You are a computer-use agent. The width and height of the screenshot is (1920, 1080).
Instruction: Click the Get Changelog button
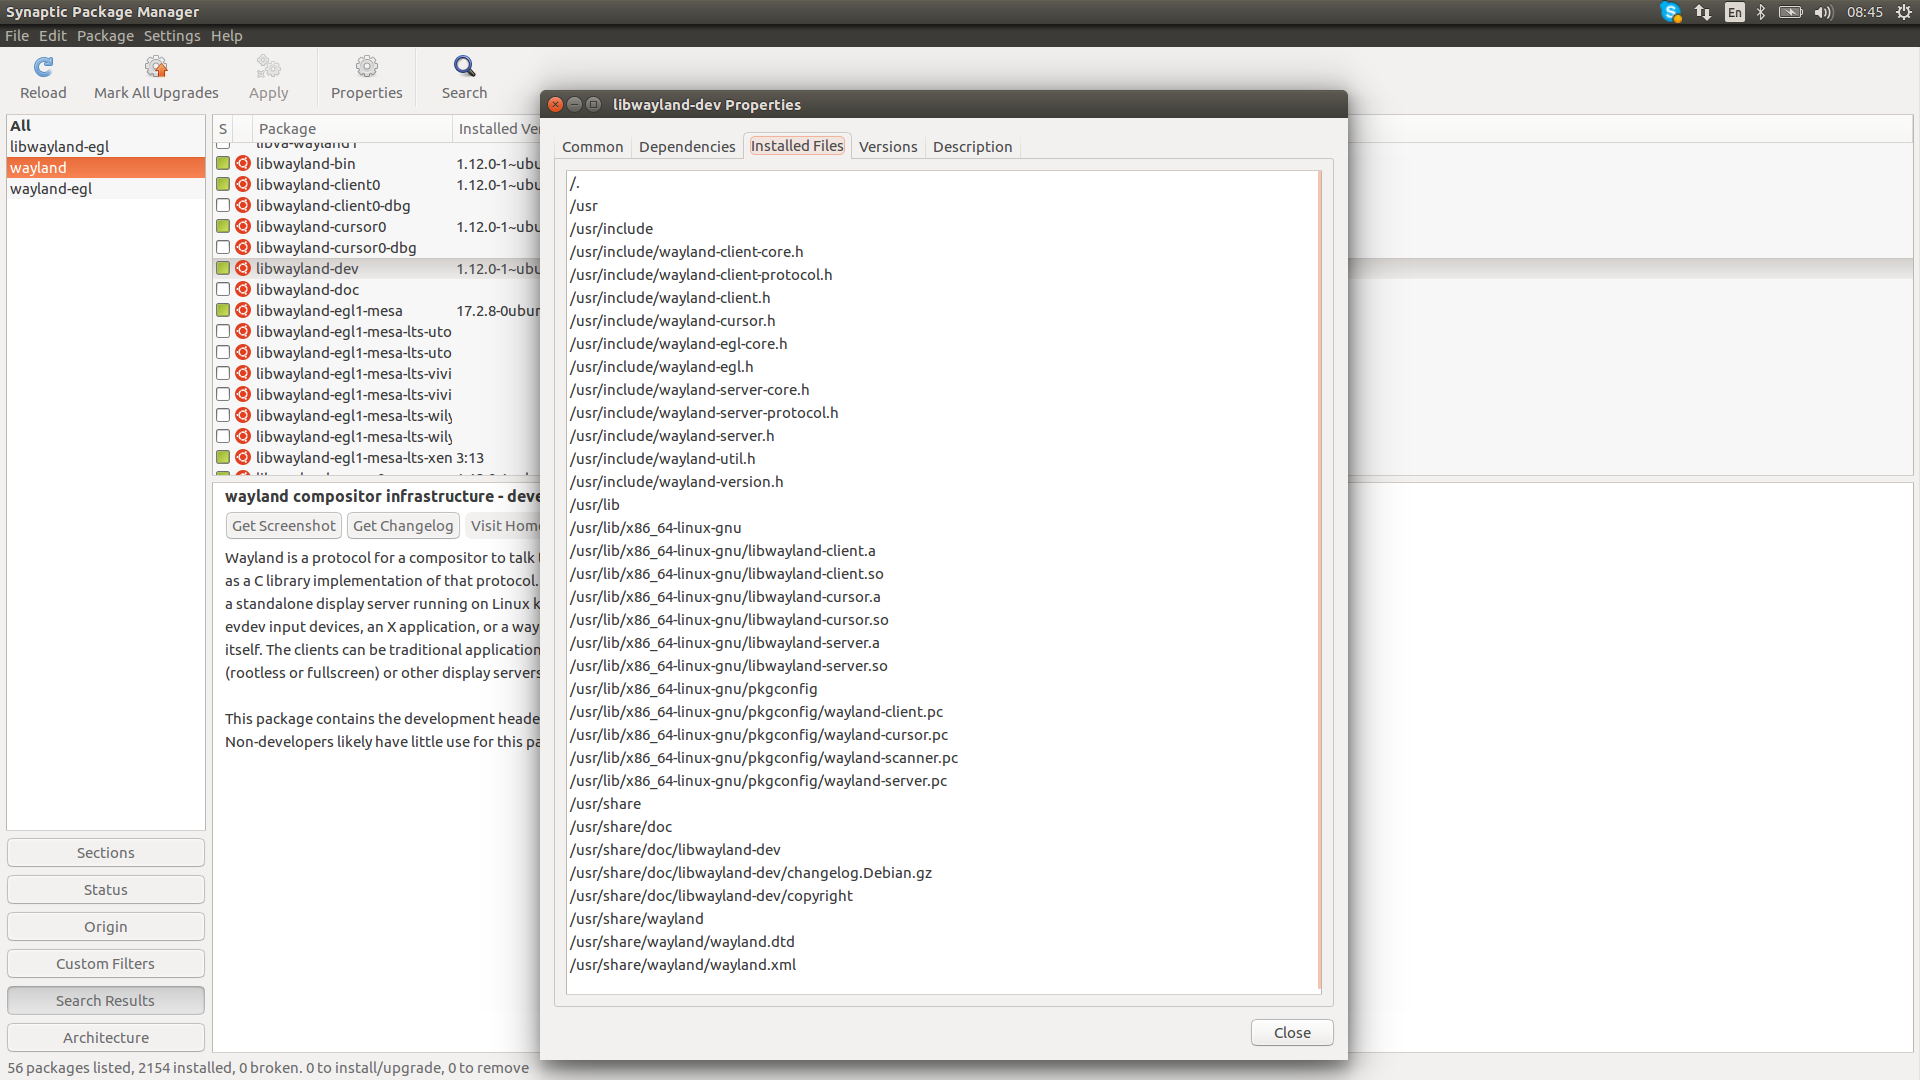tap(403, 526)
